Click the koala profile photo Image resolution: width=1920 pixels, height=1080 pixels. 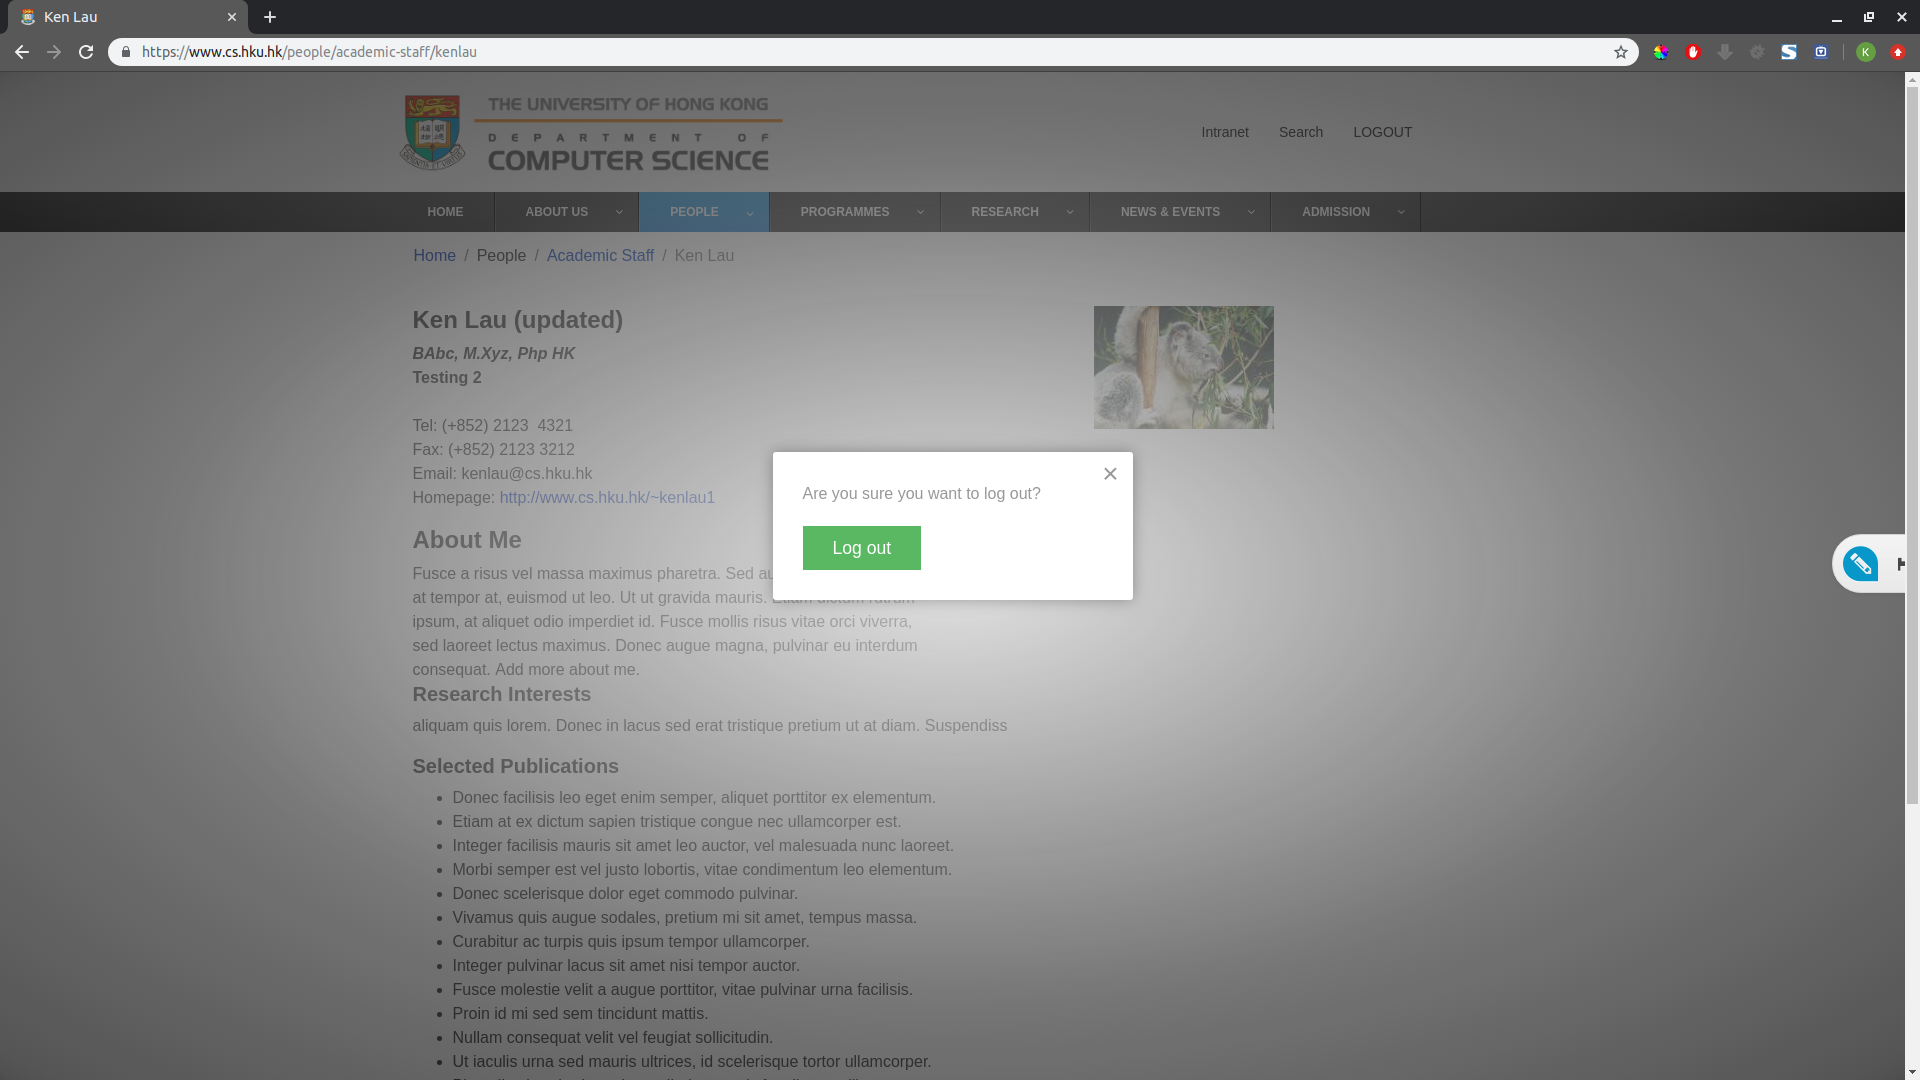1183,367
